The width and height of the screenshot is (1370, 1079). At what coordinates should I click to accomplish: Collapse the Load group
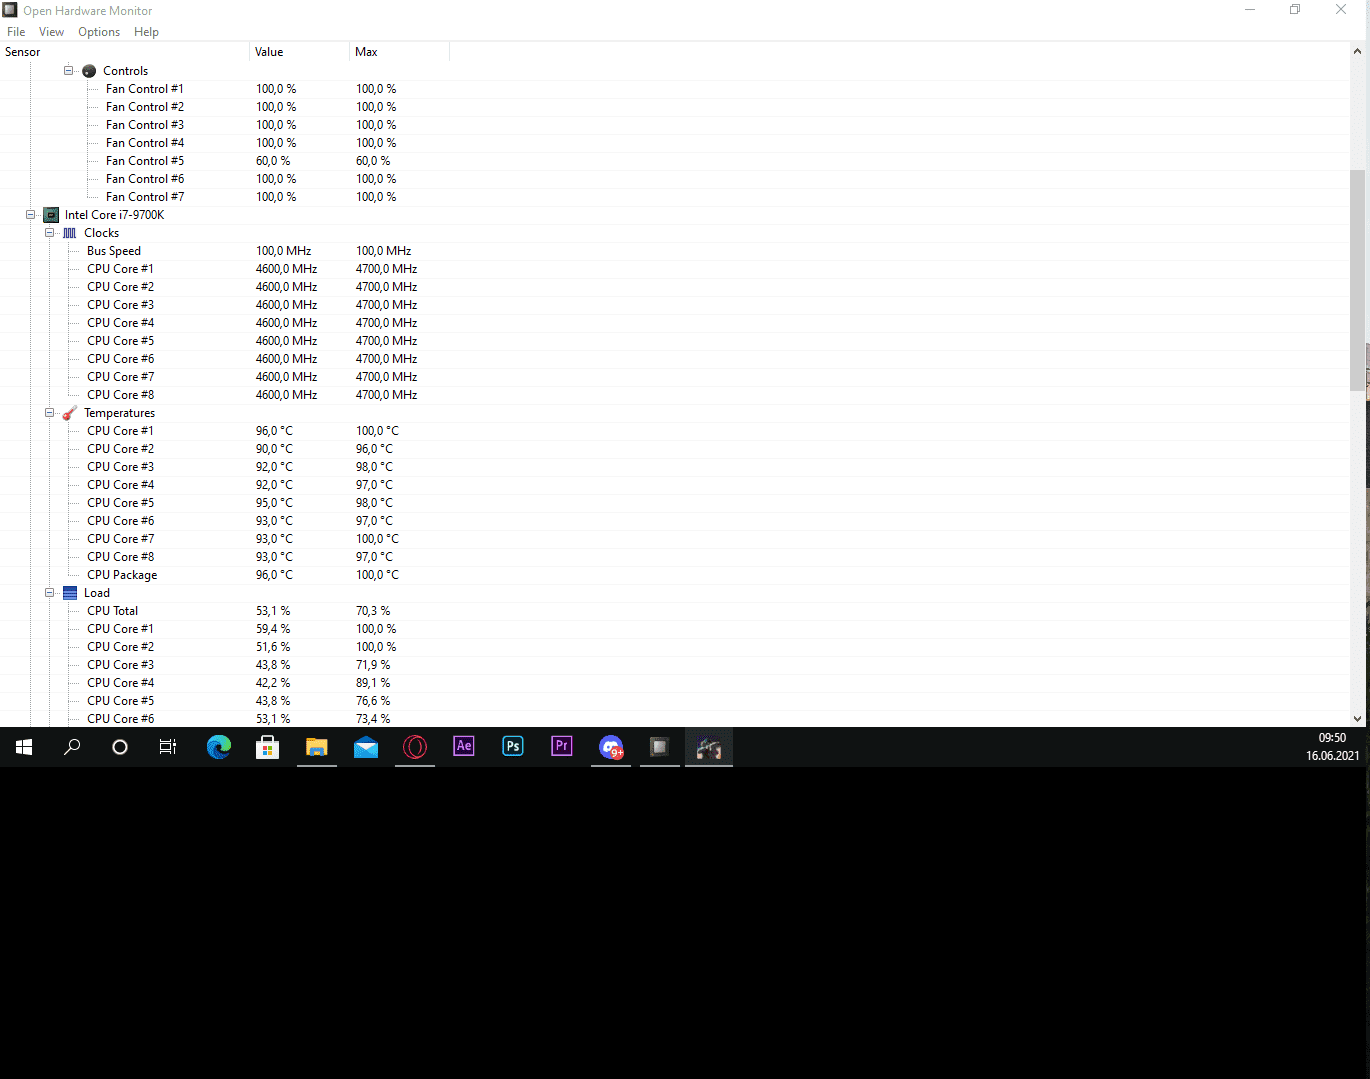(50, 593)
